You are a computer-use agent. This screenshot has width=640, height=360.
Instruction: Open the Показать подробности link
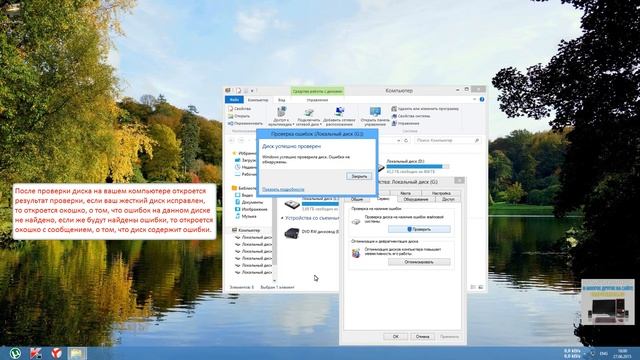(x=283, y=189)
